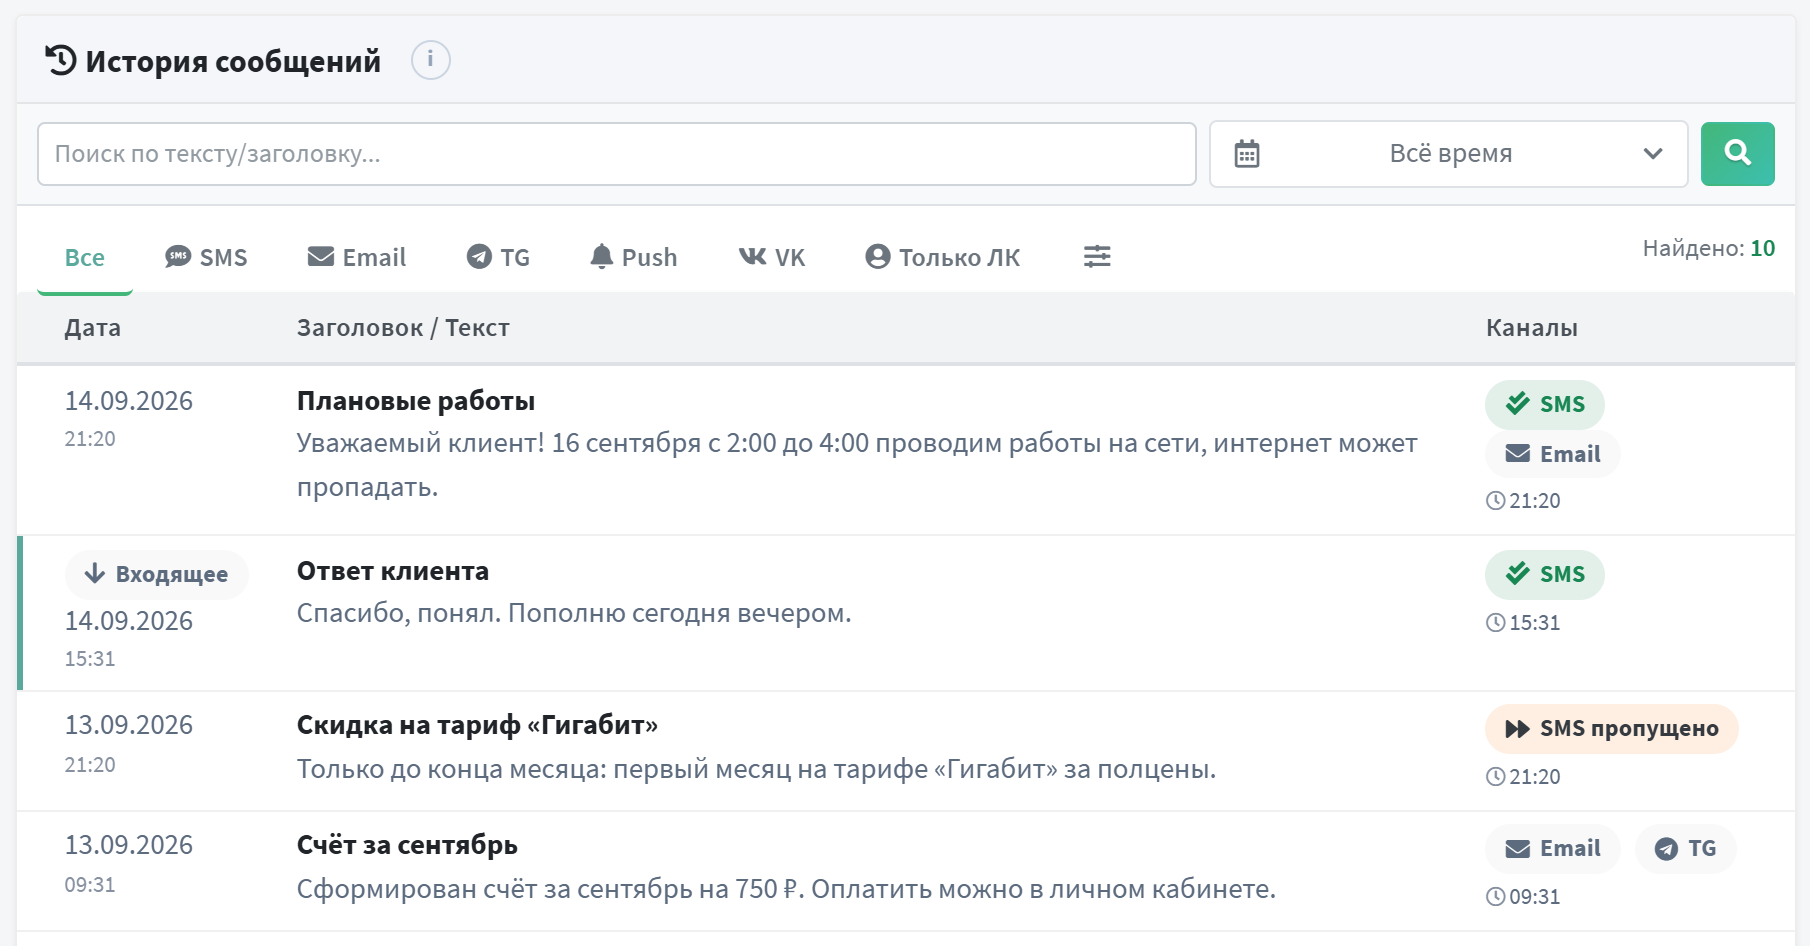Click the Email badge in Плановые работы row
This screenshot has width=1810, height=946.
pyautogui.click(x=1553, y=454)
